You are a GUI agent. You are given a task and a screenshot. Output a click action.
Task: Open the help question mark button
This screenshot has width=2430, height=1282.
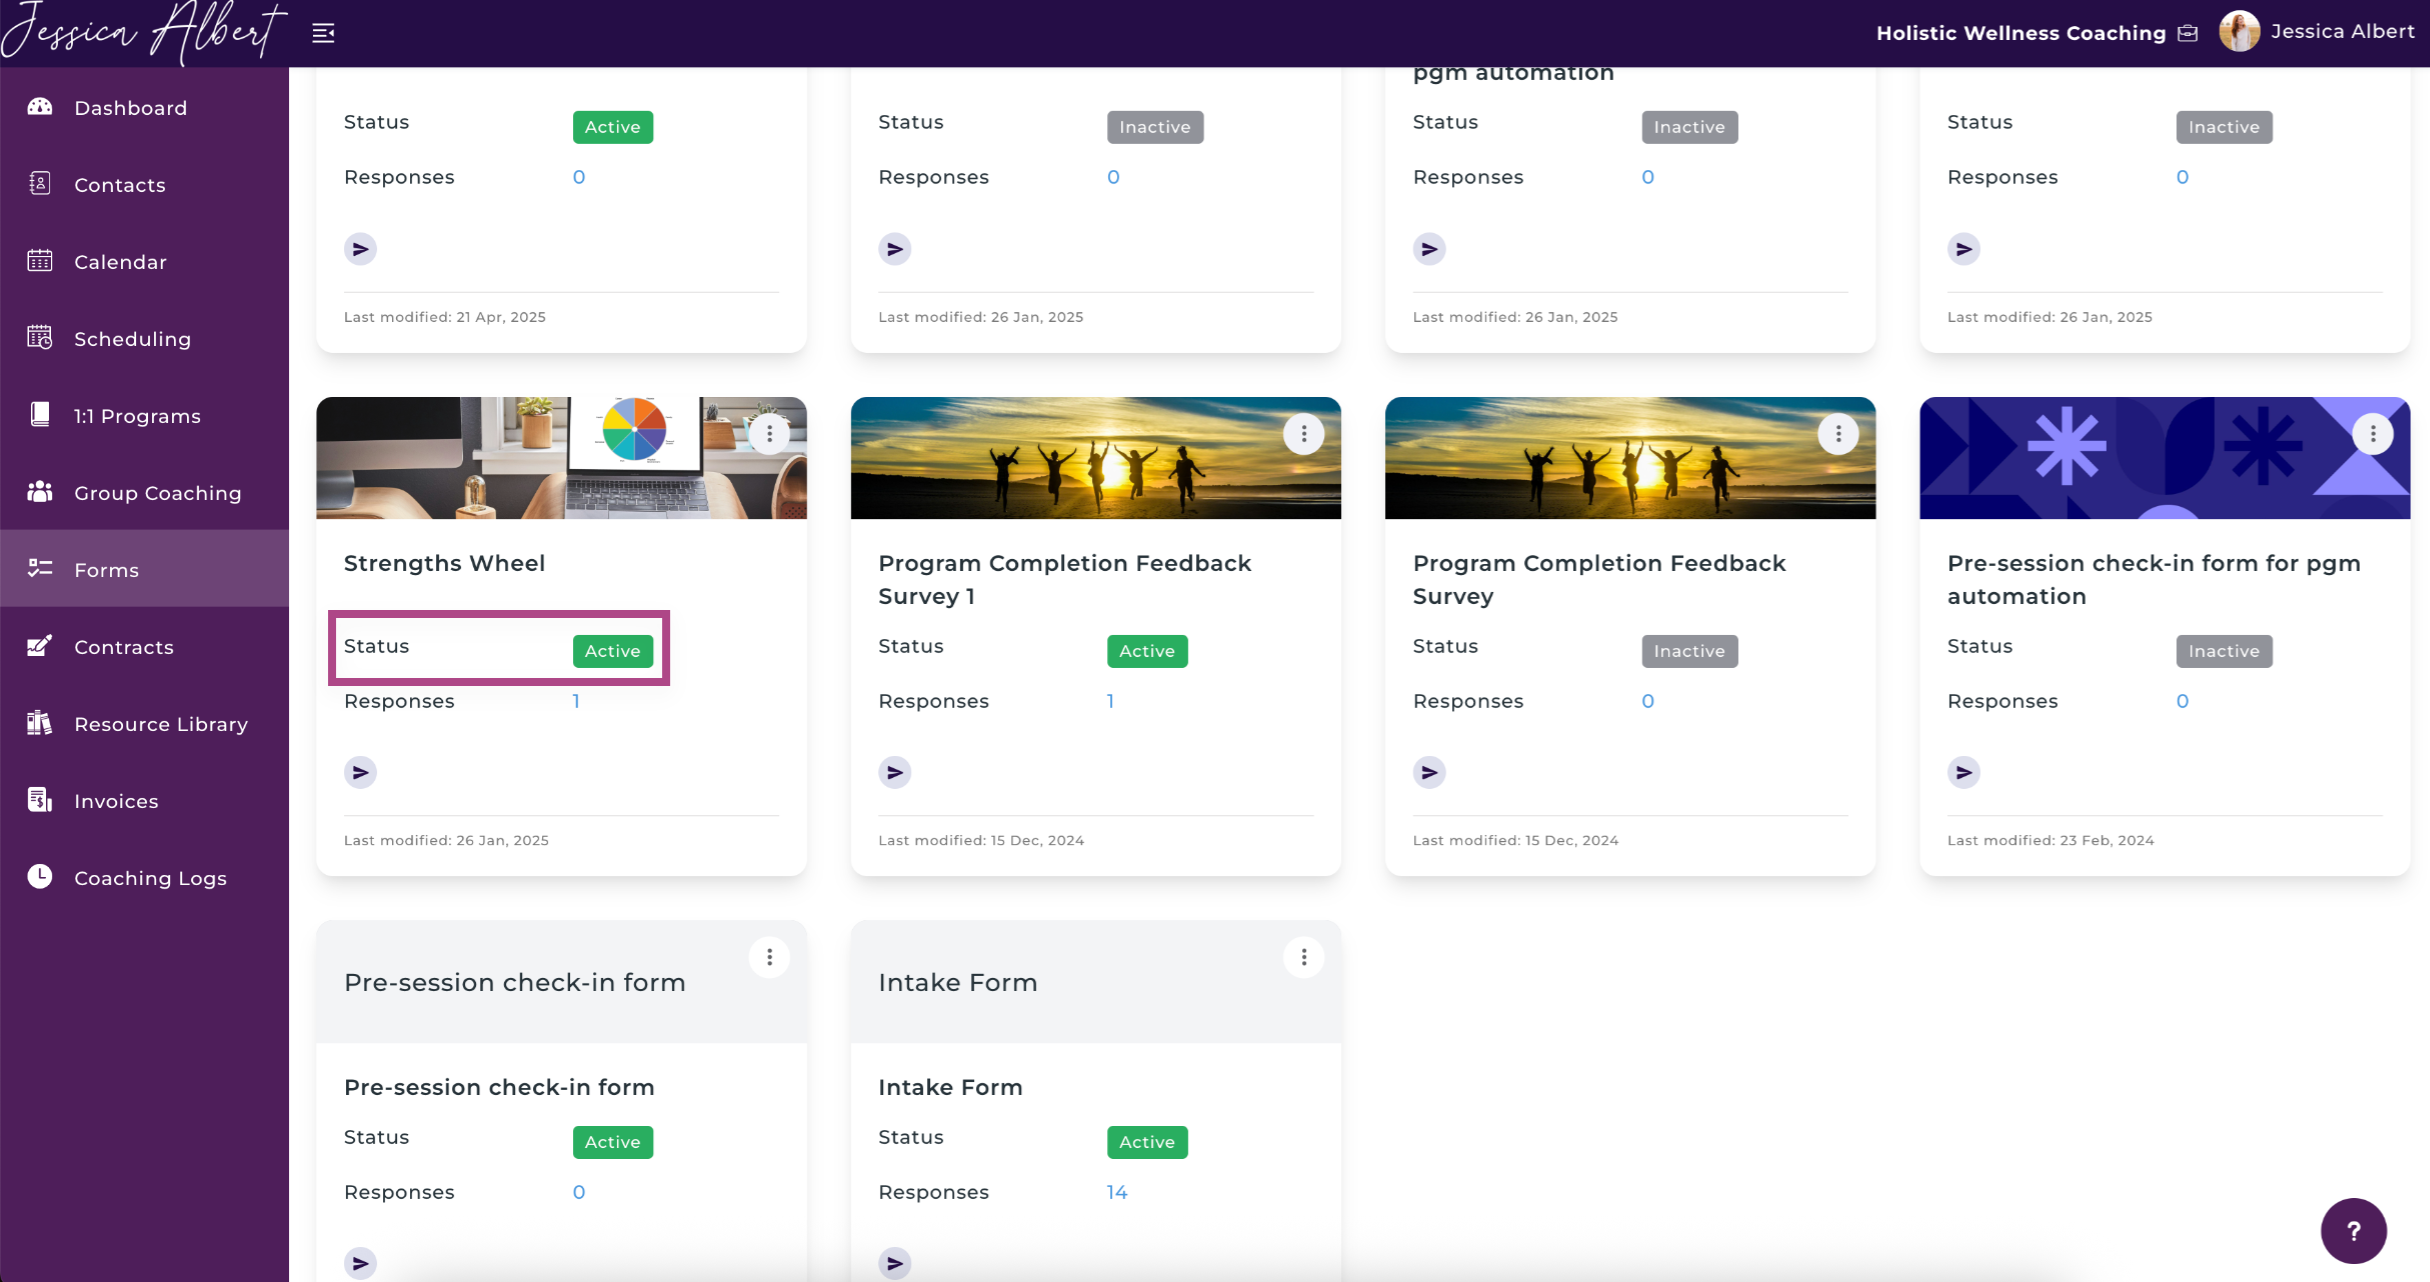click(2353, 1231)
